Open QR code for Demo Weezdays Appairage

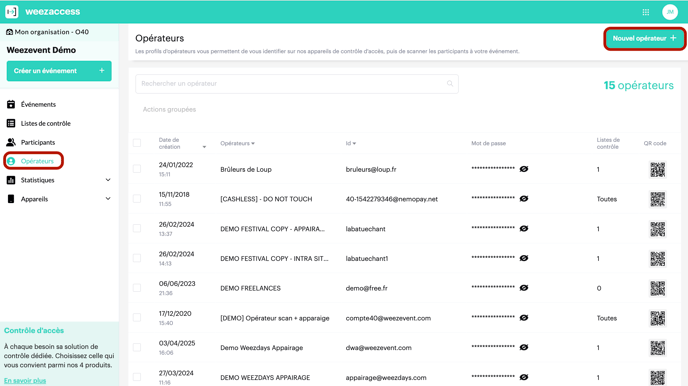tap(657, 348)
